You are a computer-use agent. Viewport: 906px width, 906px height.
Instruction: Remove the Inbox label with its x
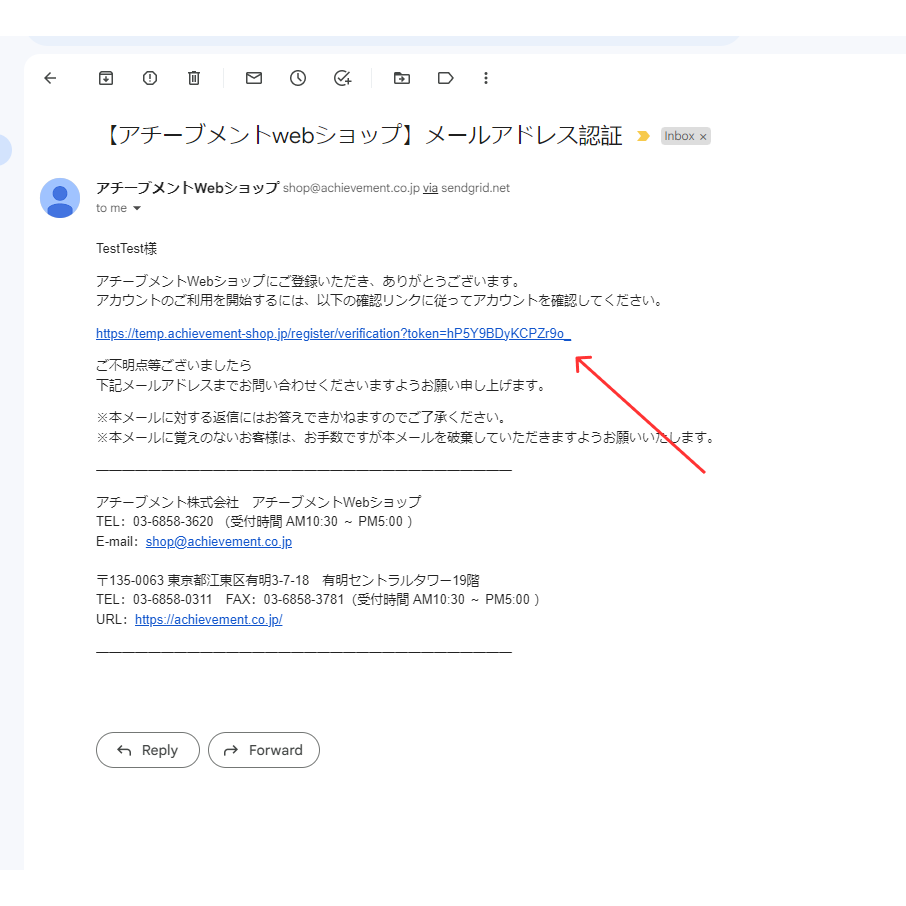click(703, 137)
